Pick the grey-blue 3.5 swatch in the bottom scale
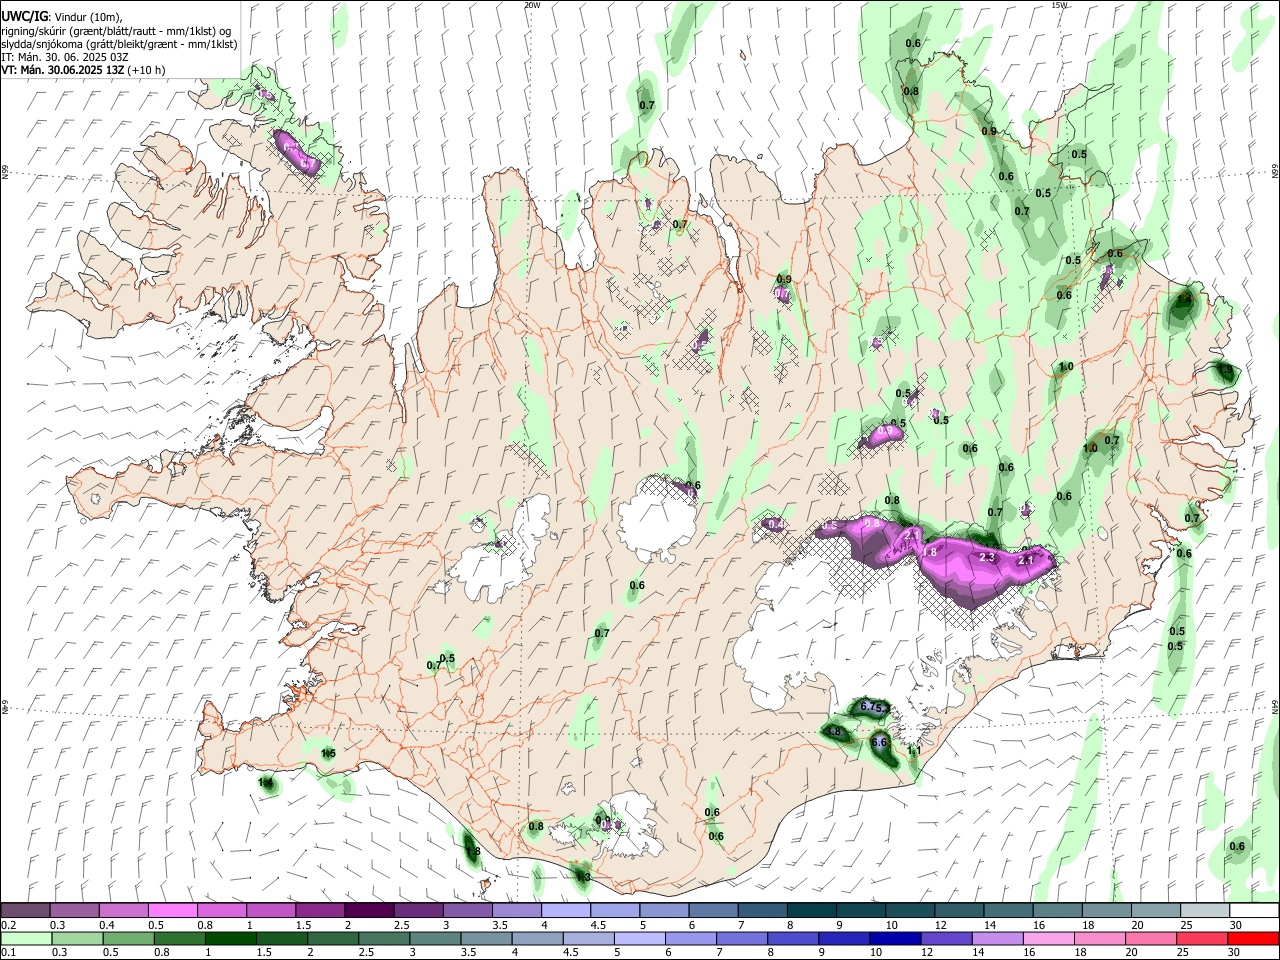 [x=485, y=938]
